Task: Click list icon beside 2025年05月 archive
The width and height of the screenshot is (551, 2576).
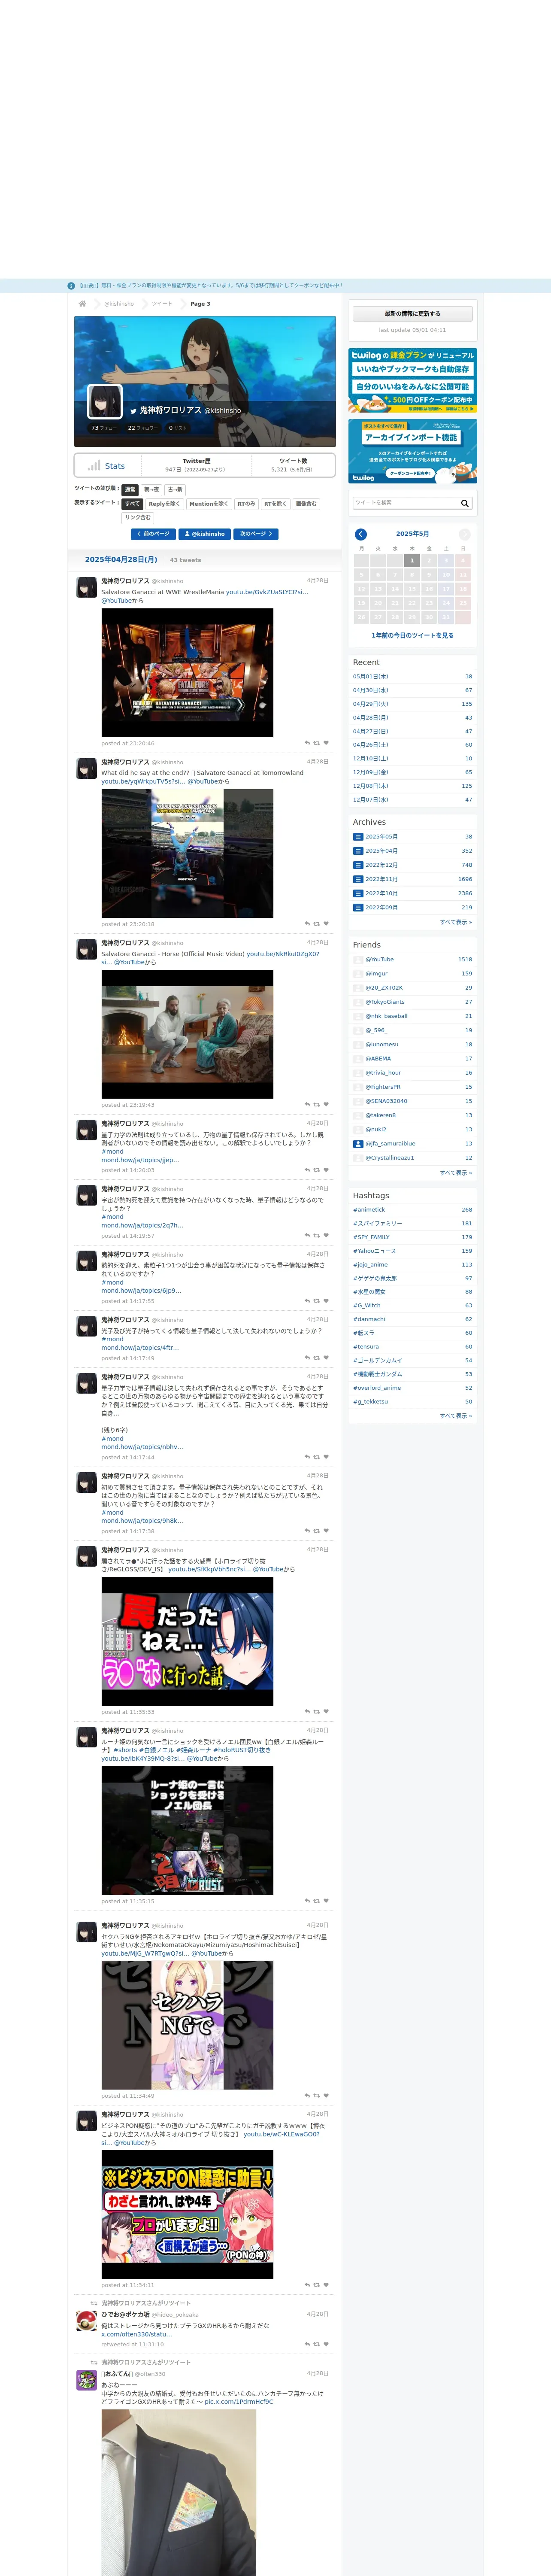Action: (358, 837)
